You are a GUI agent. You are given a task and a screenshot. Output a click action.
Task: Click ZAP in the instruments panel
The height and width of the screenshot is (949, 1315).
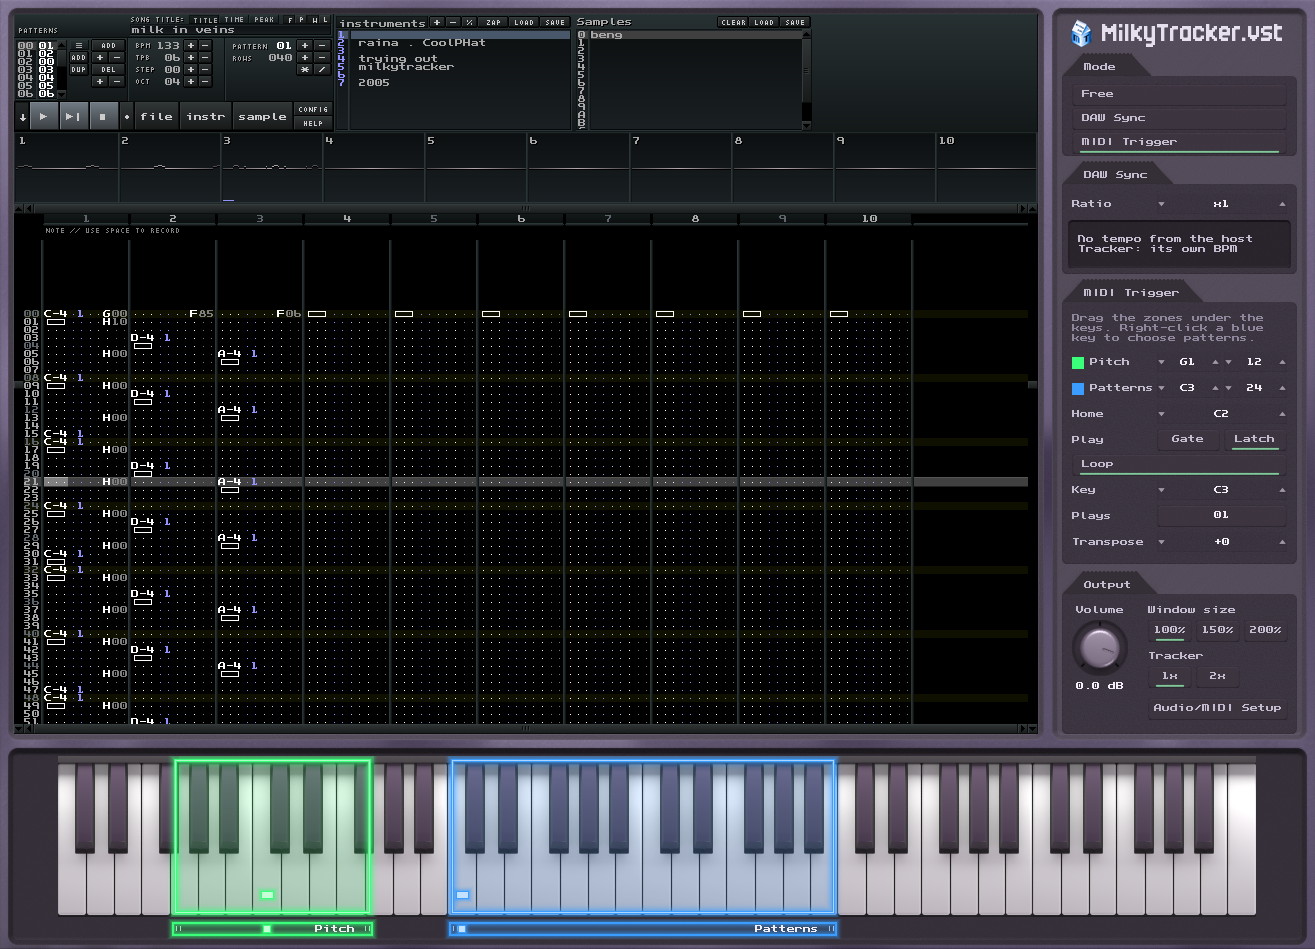[x=493, y=22]
